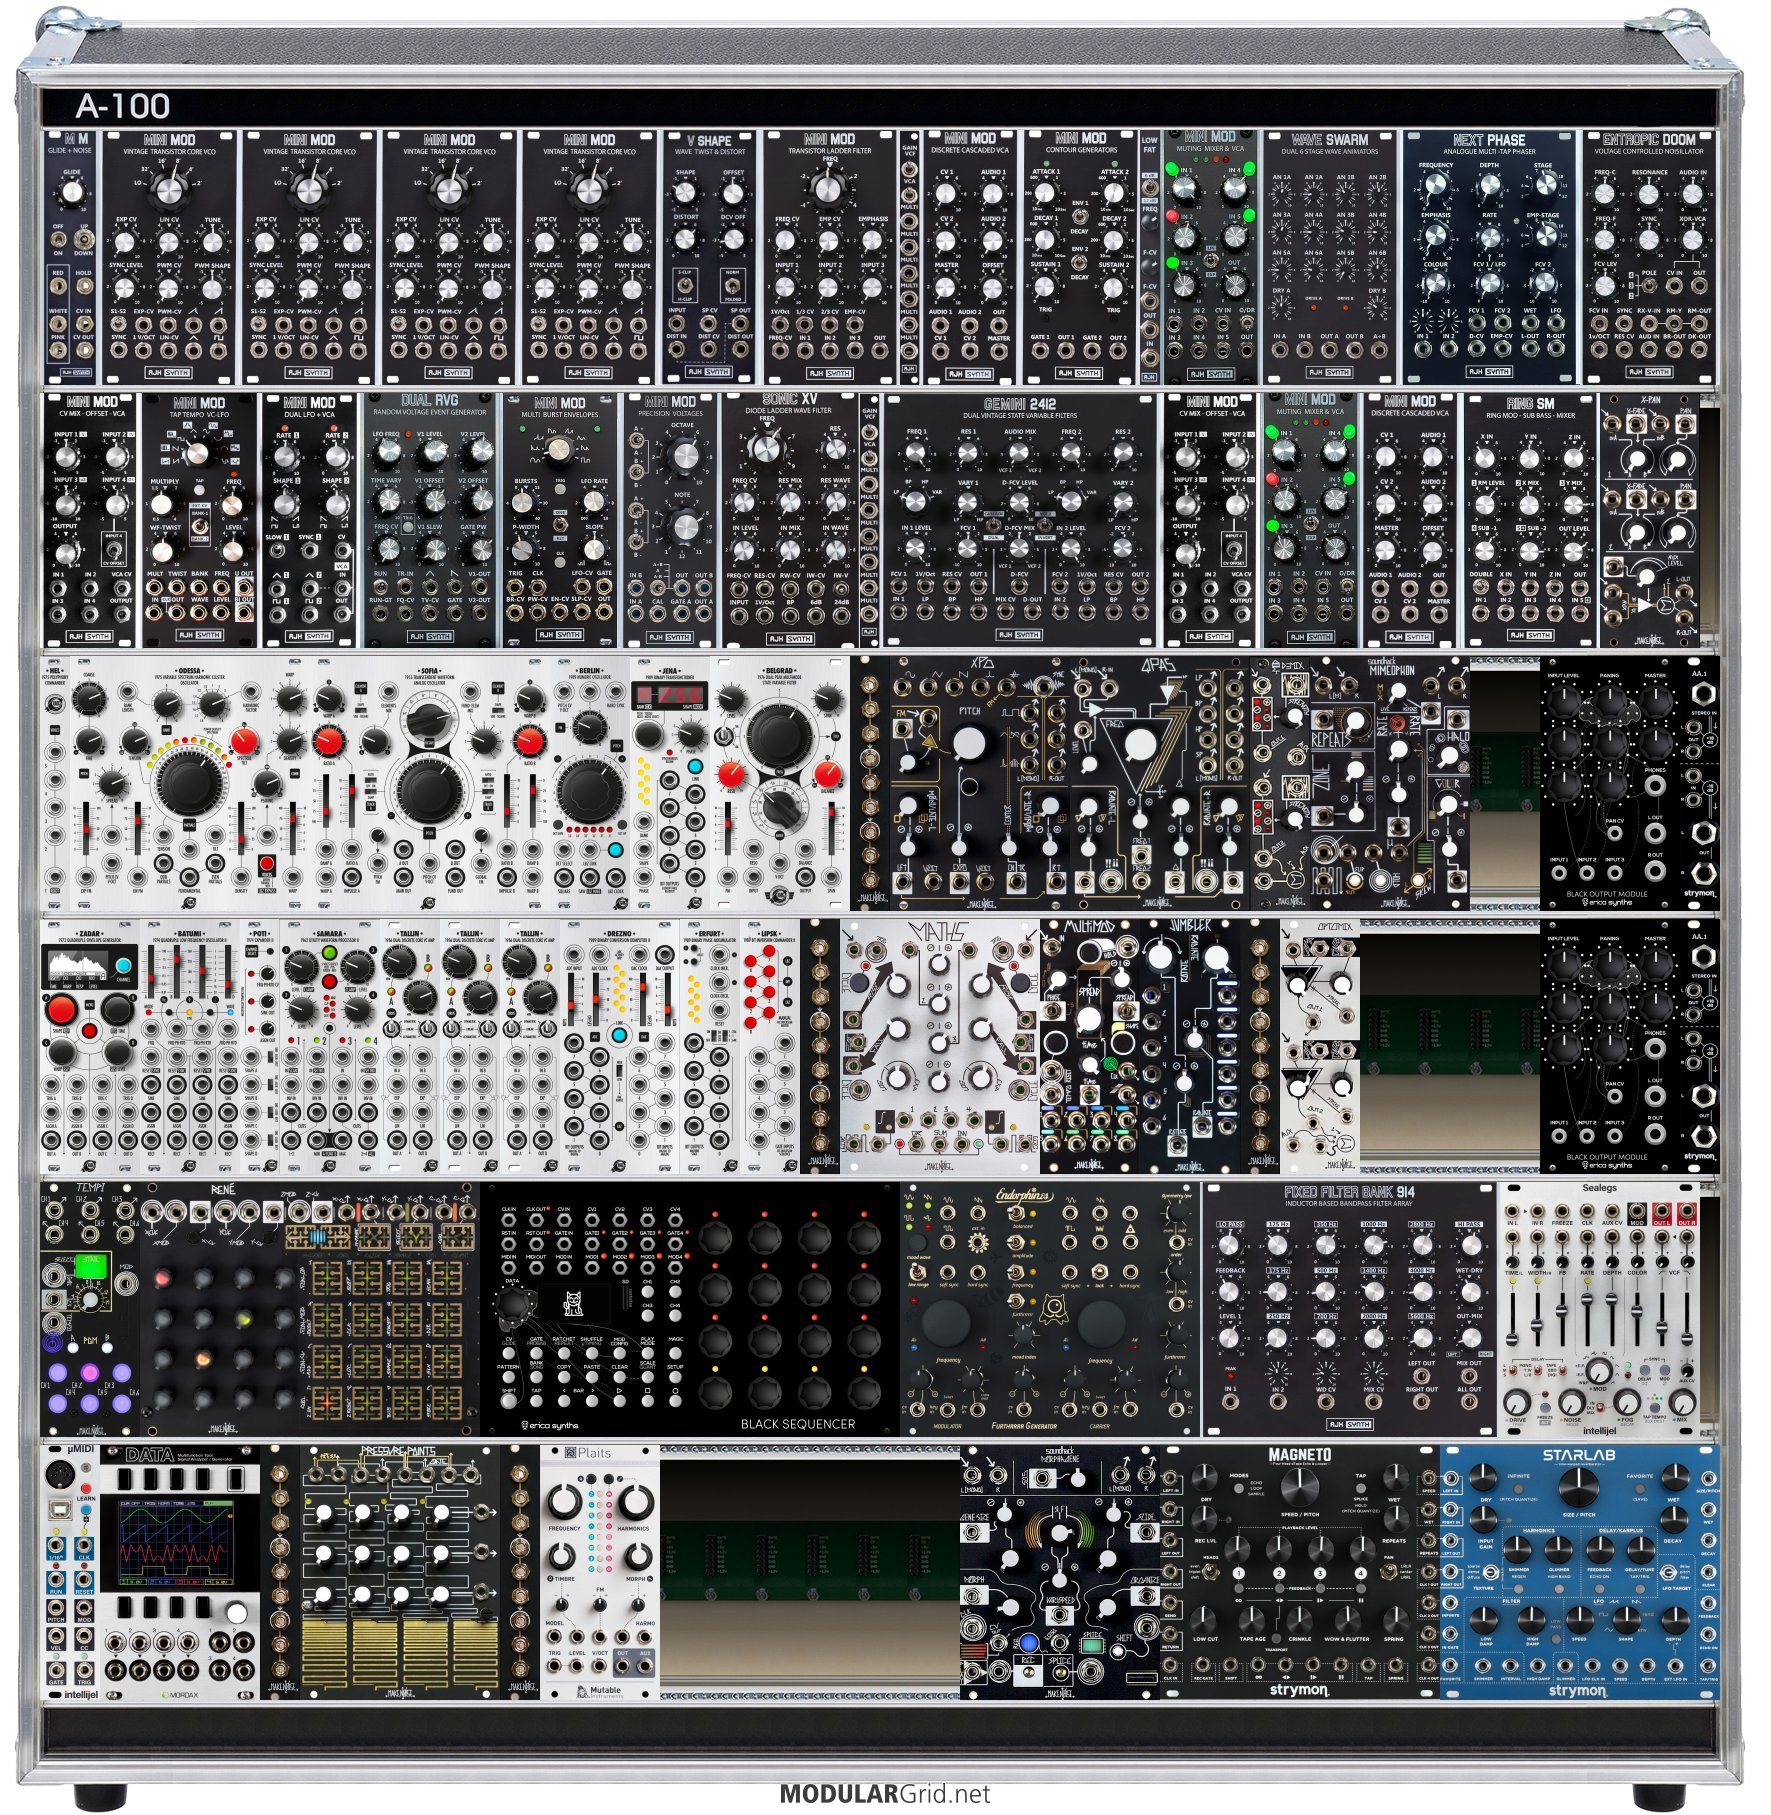Select the Jumbler module

point(1190,1046)
